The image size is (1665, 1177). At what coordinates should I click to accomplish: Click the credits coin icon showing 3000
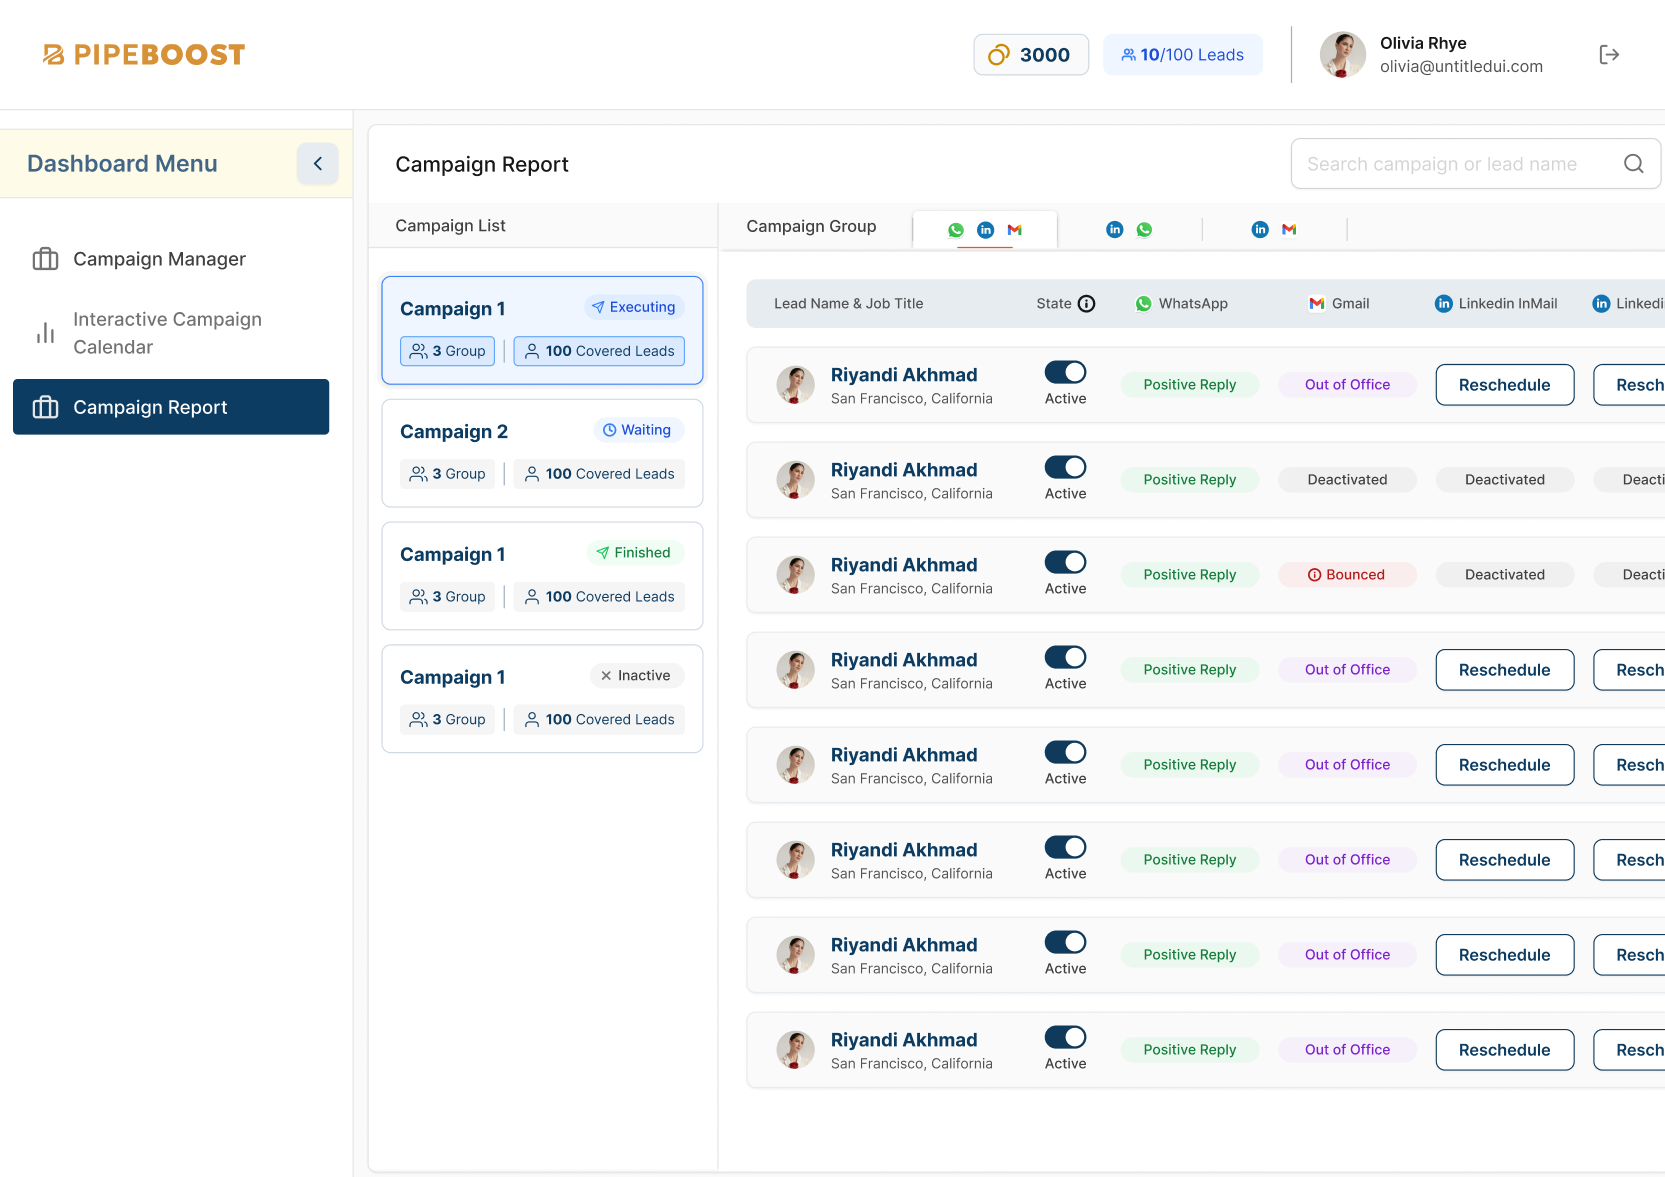point(999,55)
